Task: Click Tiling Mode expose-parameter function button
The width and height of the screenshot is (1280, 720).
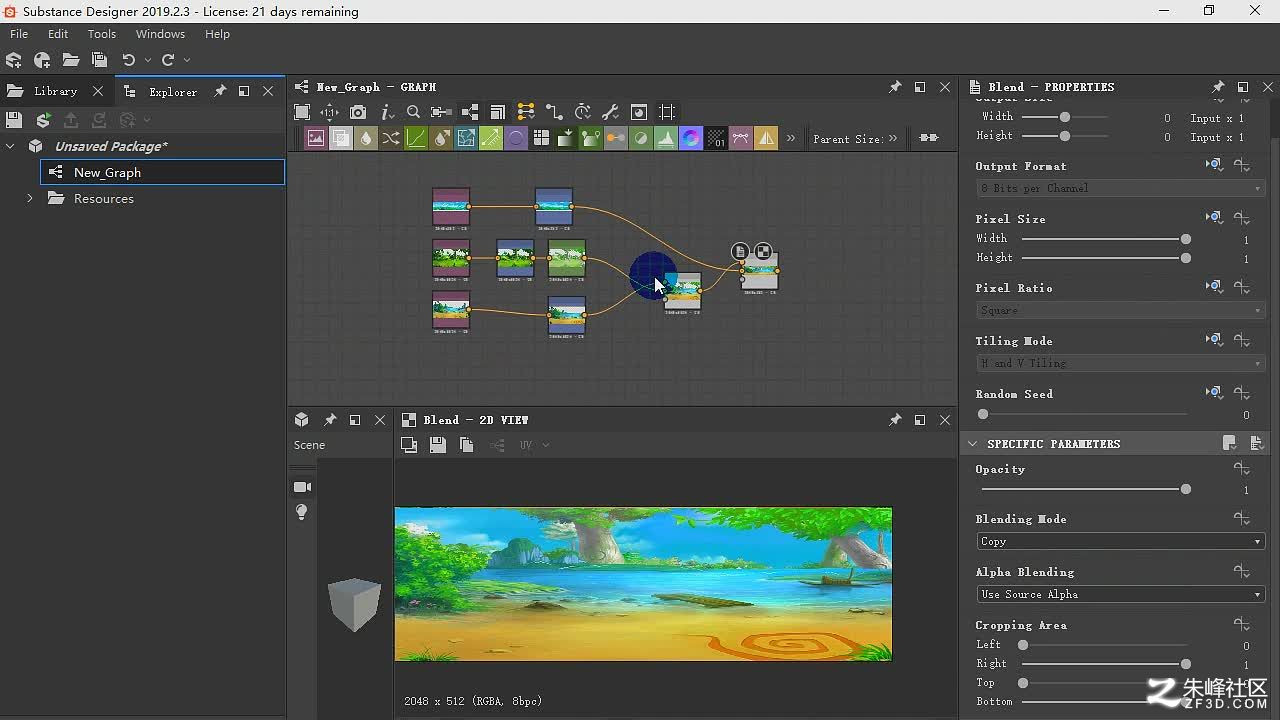Action: coord(1242,341)
